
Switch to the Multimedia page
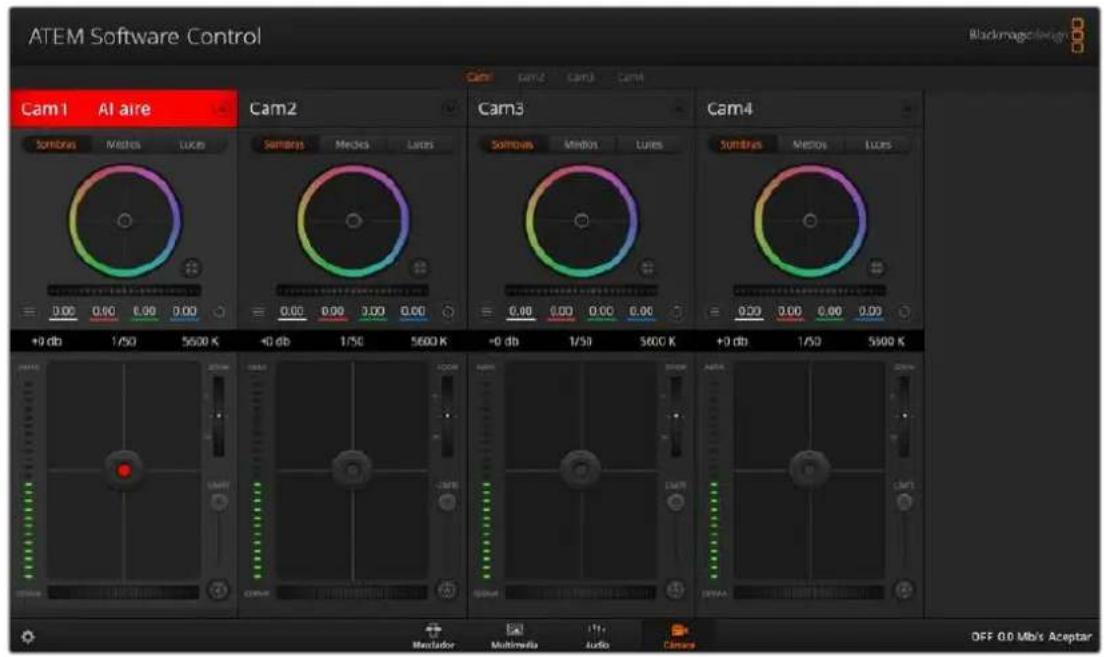coord(515,635)
